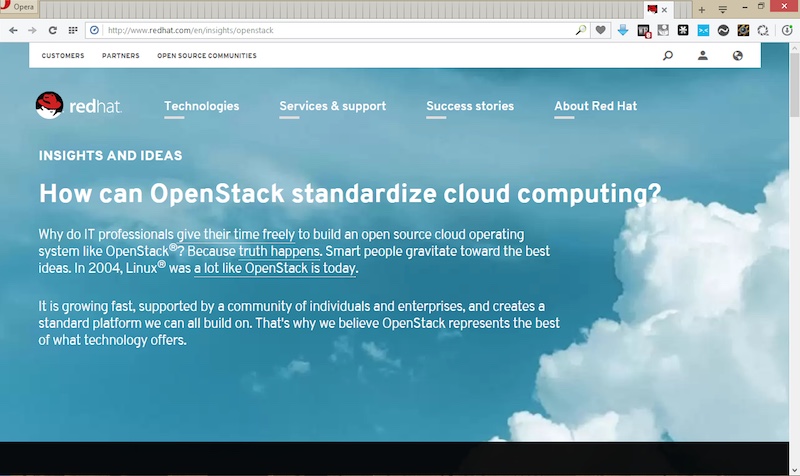Expand the Technologies menu
Screen dimensions: 800x476
202,106
